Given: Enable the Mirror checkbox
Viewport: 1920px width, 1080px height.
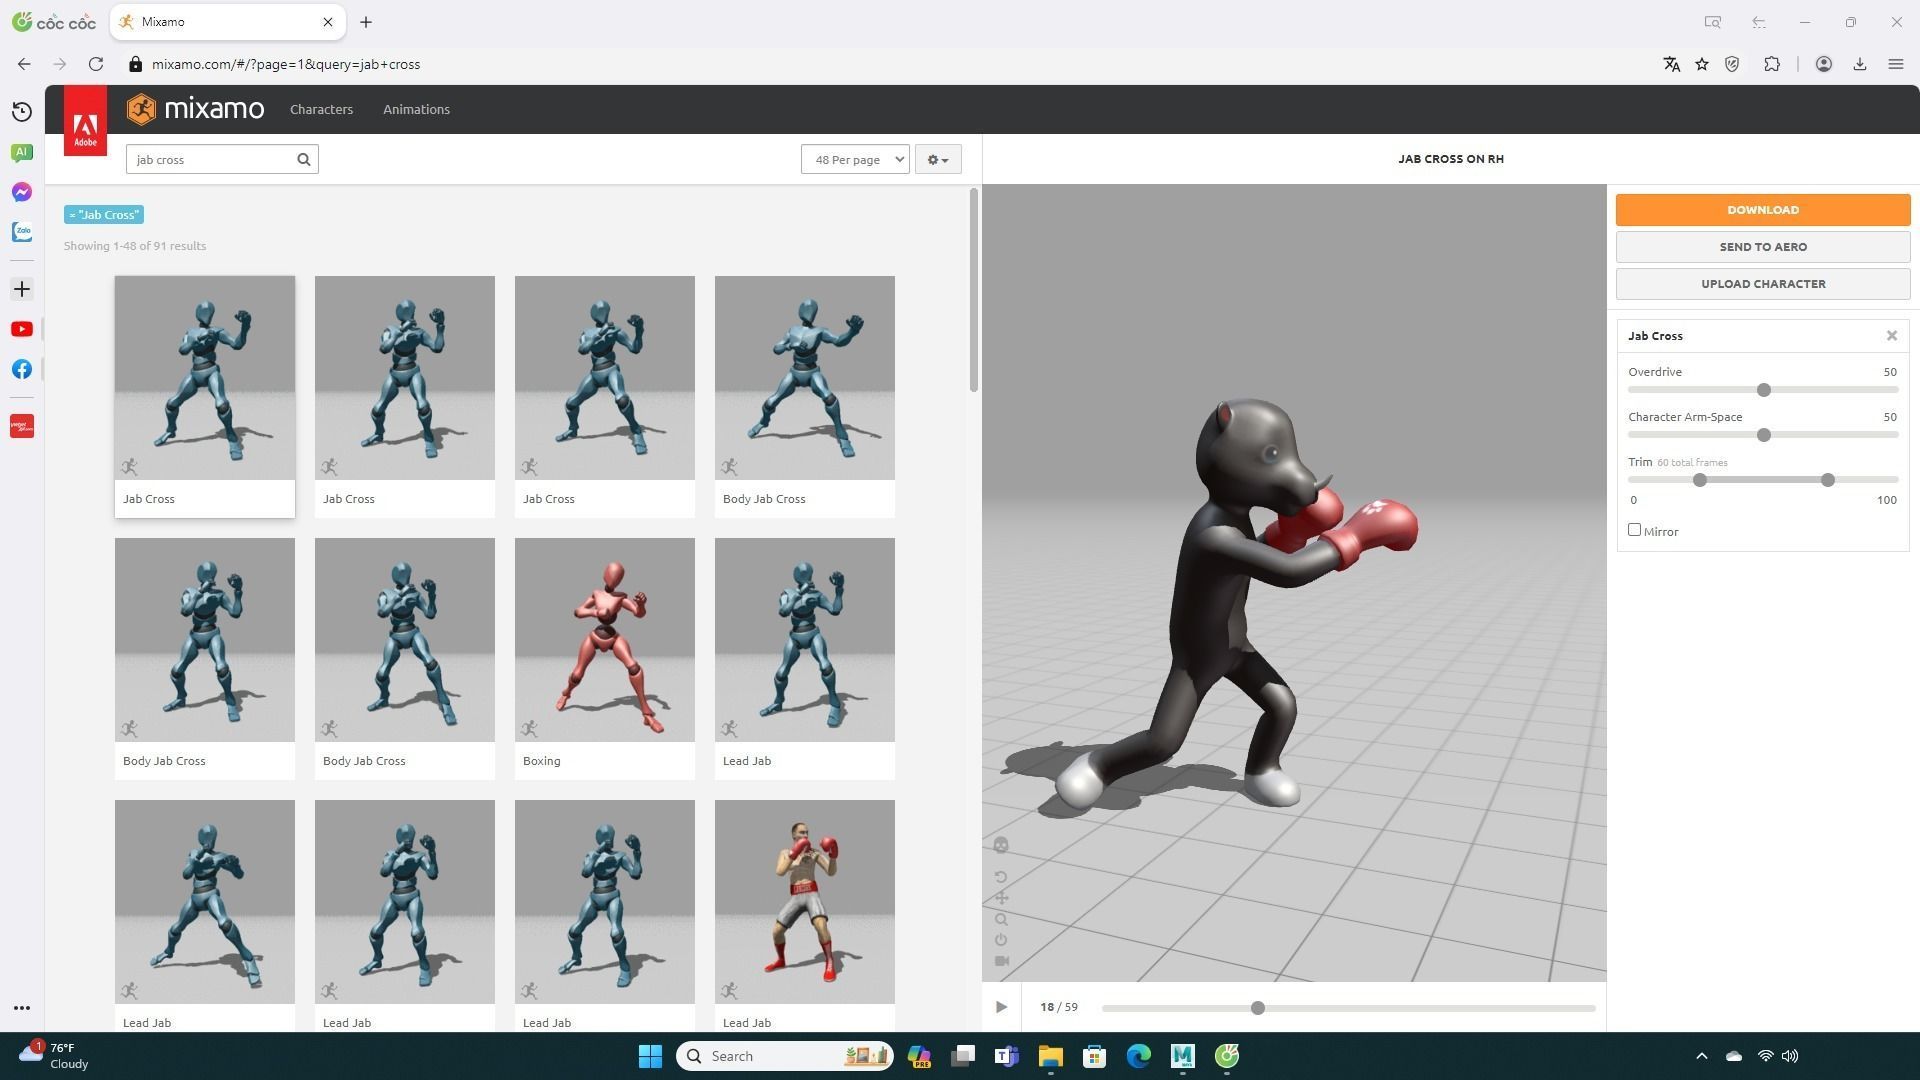Looking at the screenshot, I should click(x=1634, y=530).
